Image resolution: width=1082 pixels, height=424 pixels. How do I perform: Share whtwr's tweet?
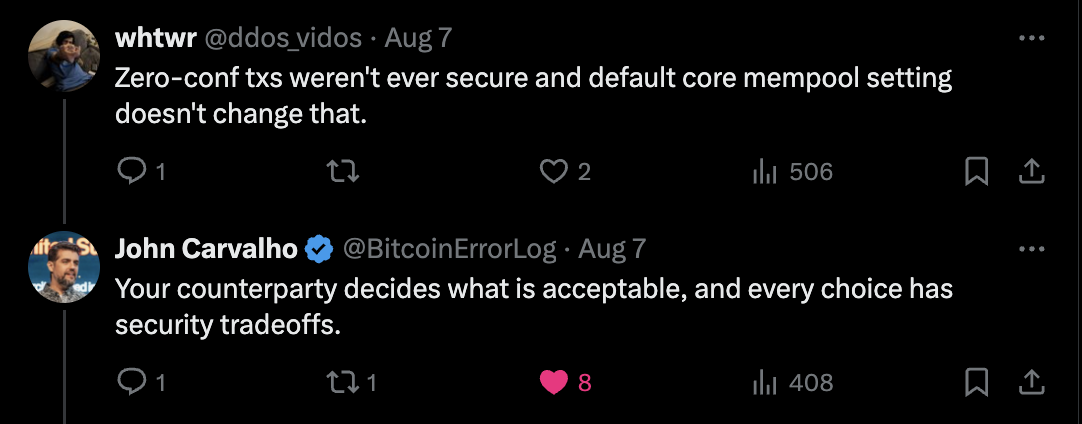1030,172
